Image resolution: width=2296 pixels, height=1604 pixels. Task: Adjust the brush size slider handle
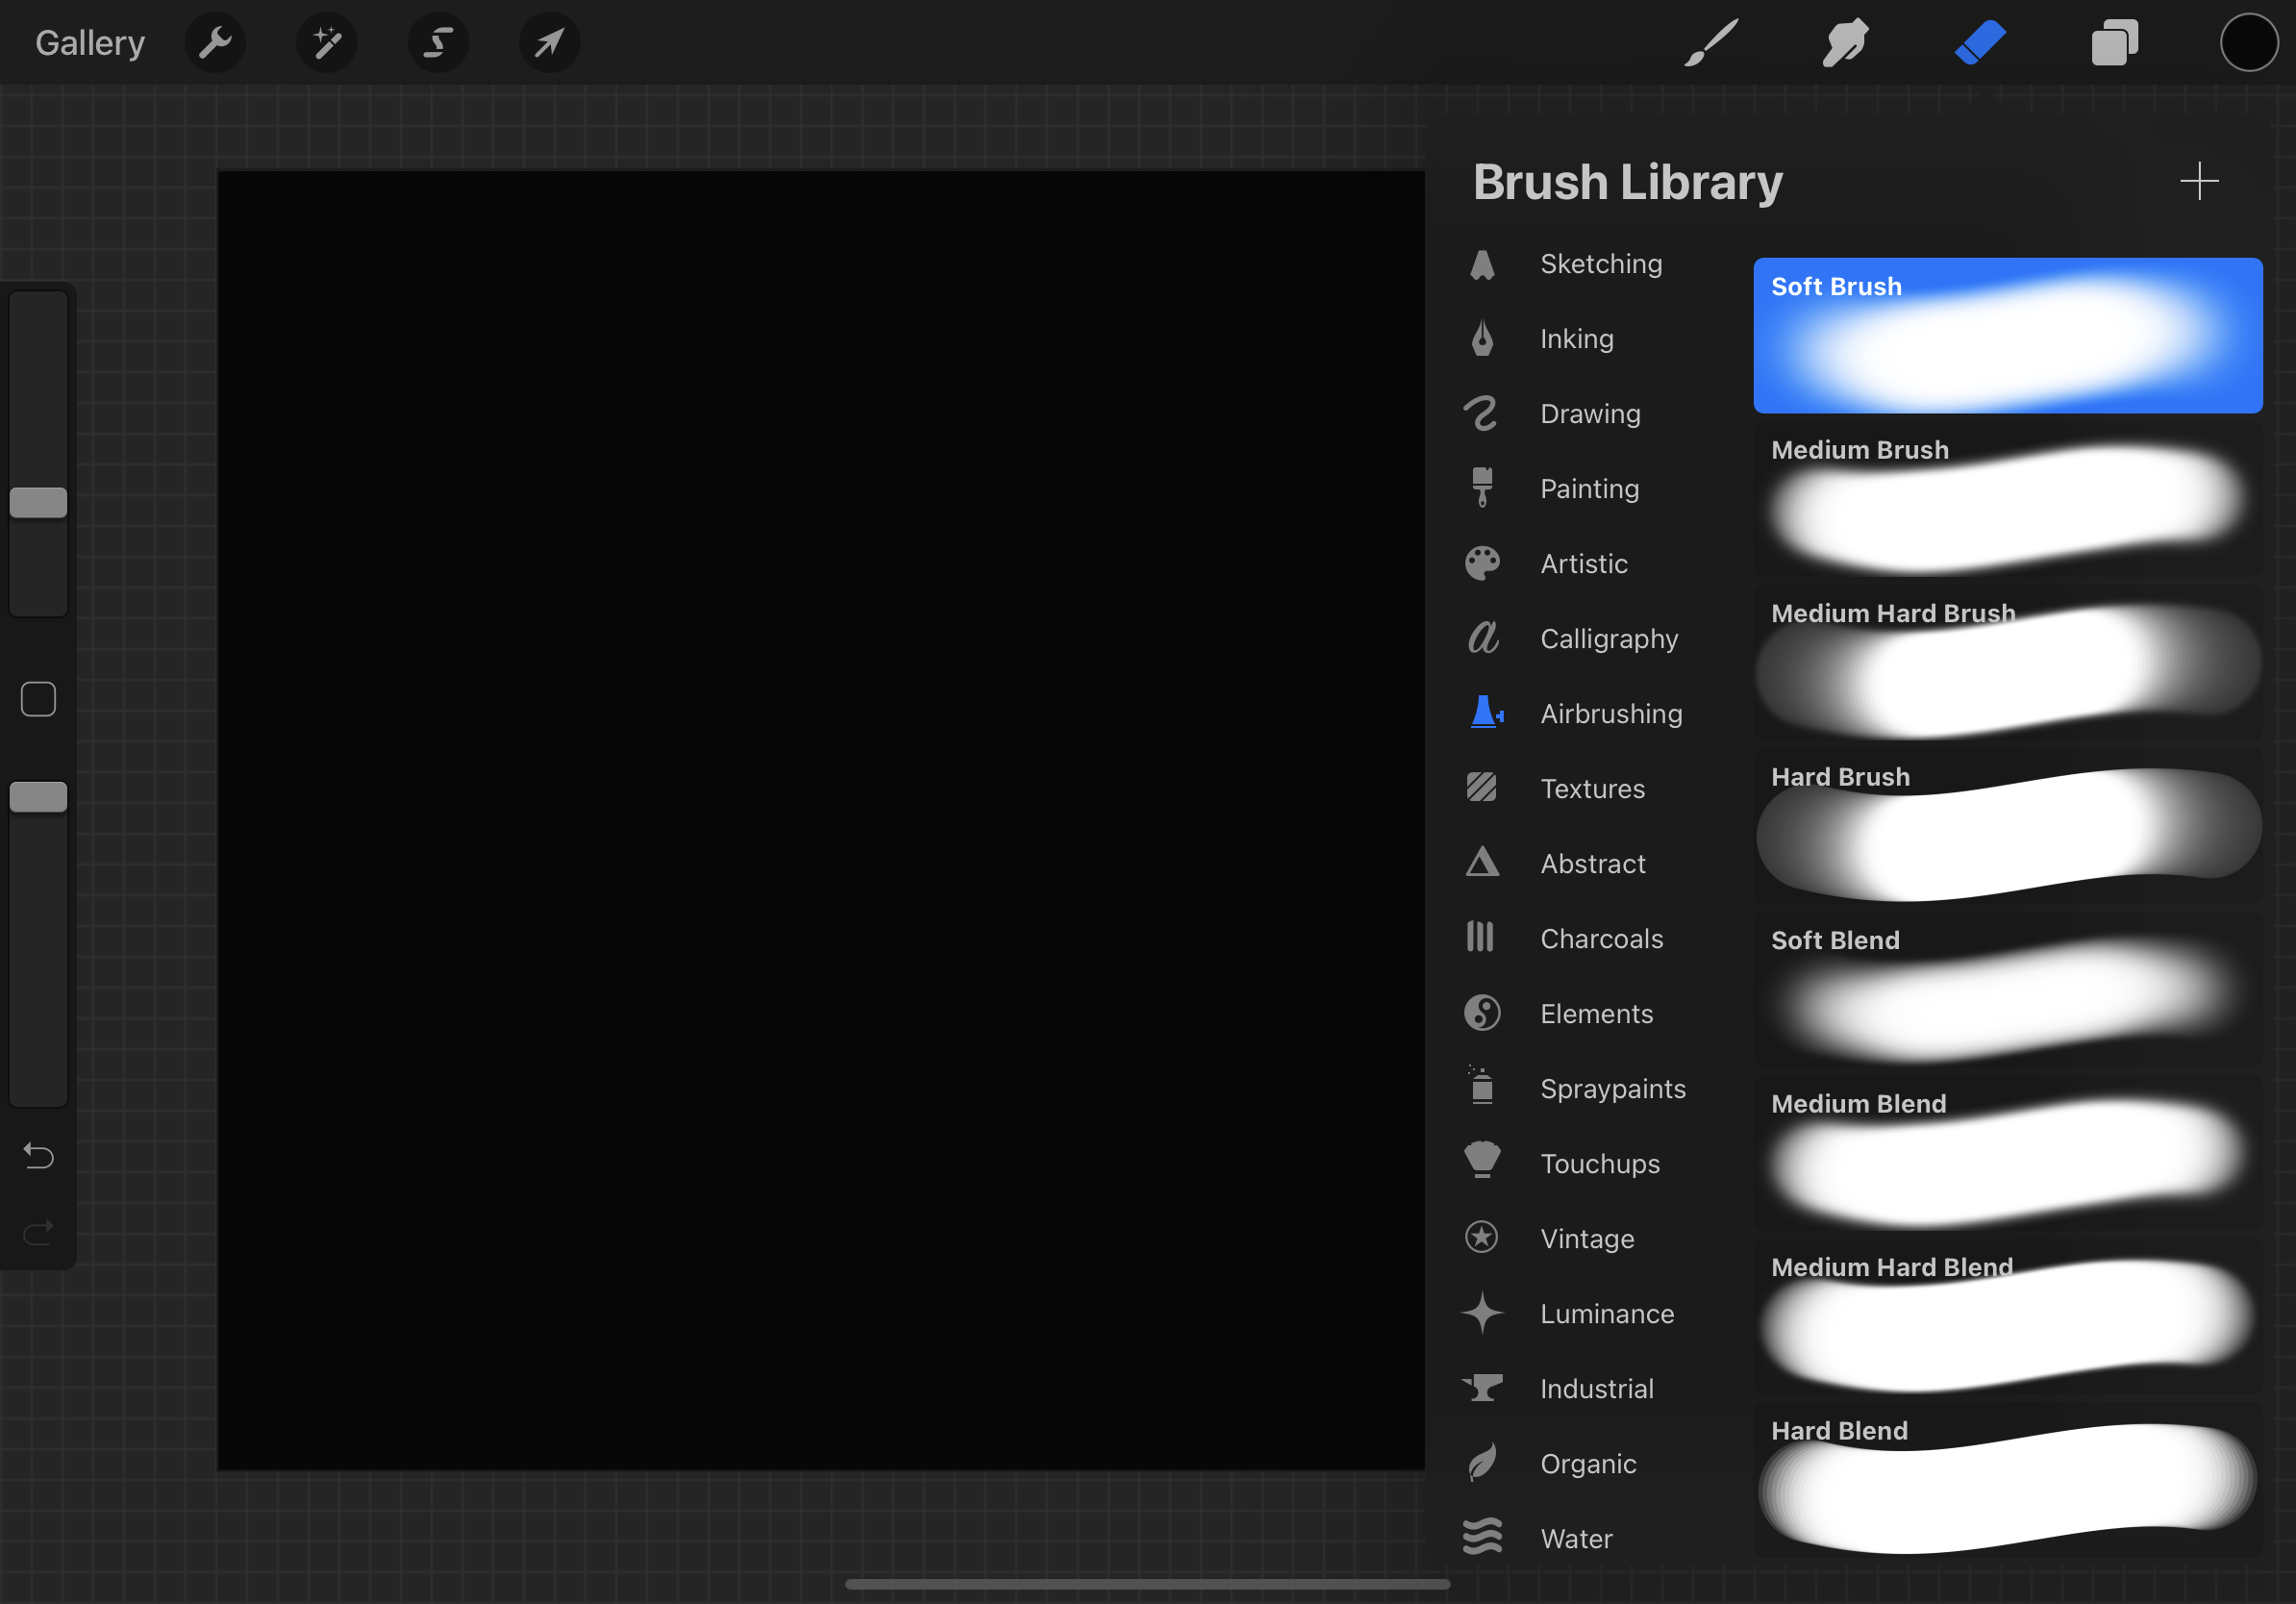coord(38,503)
